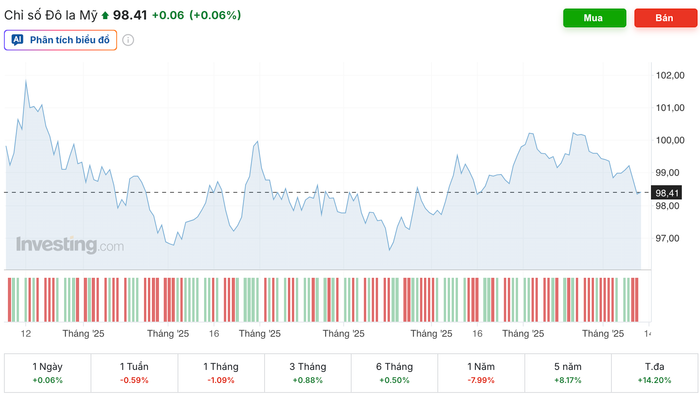Click the 101,00 y-axis label
700x395 pixels.
click(670, 108)
